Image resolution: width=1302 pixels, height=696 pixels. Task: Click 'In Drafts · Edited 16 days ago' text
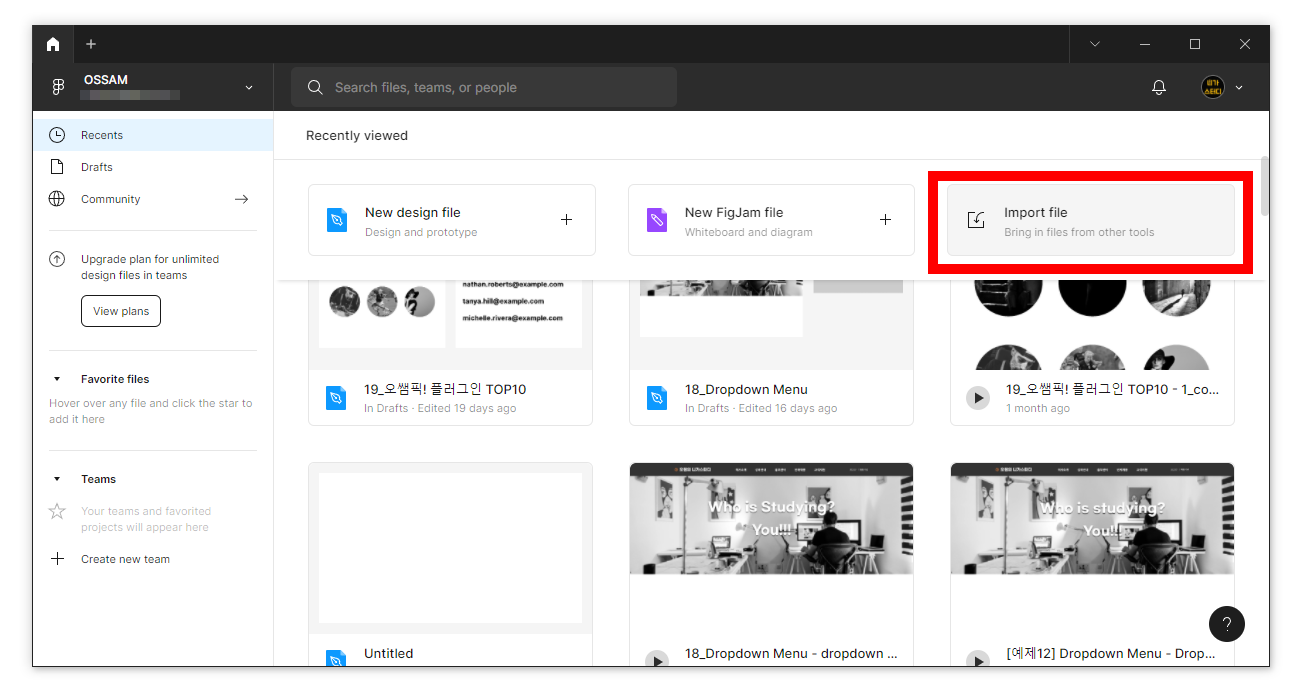click(x=761, y=408)
